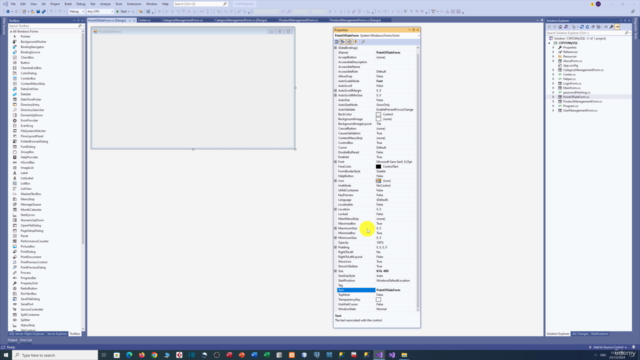Select the Panel control in Toolbox
The width and height of the screenshot is (640, 360).
24,236
